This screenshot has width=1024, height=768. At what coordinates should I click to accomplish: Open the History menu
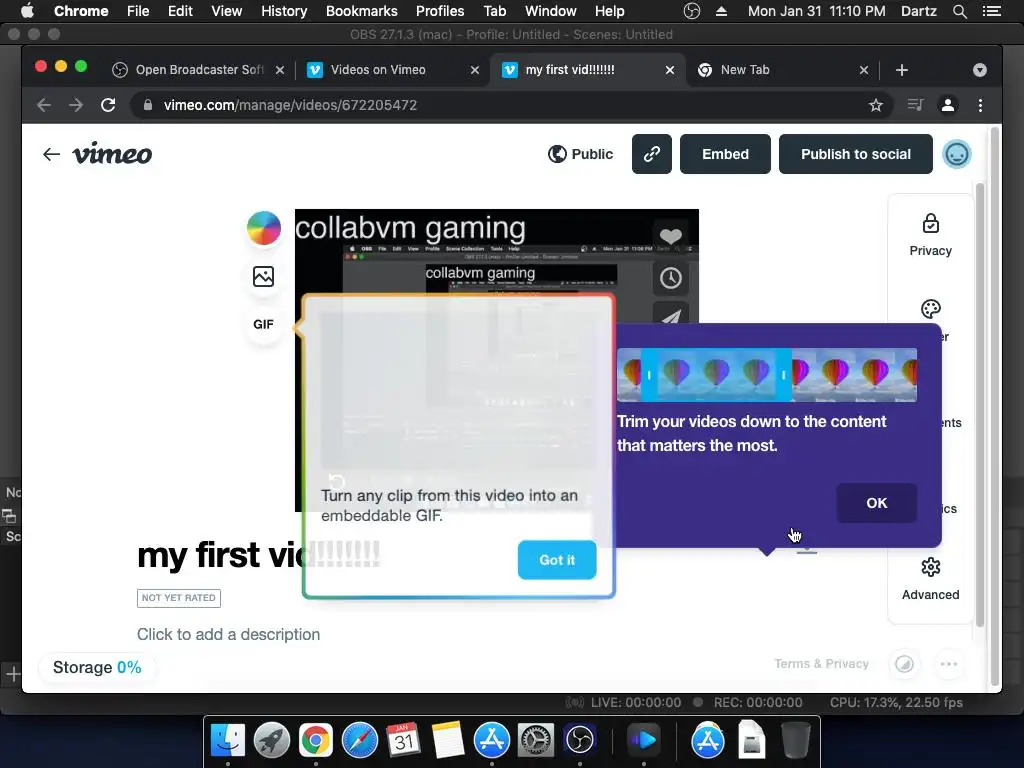click(x=283, y=11)
